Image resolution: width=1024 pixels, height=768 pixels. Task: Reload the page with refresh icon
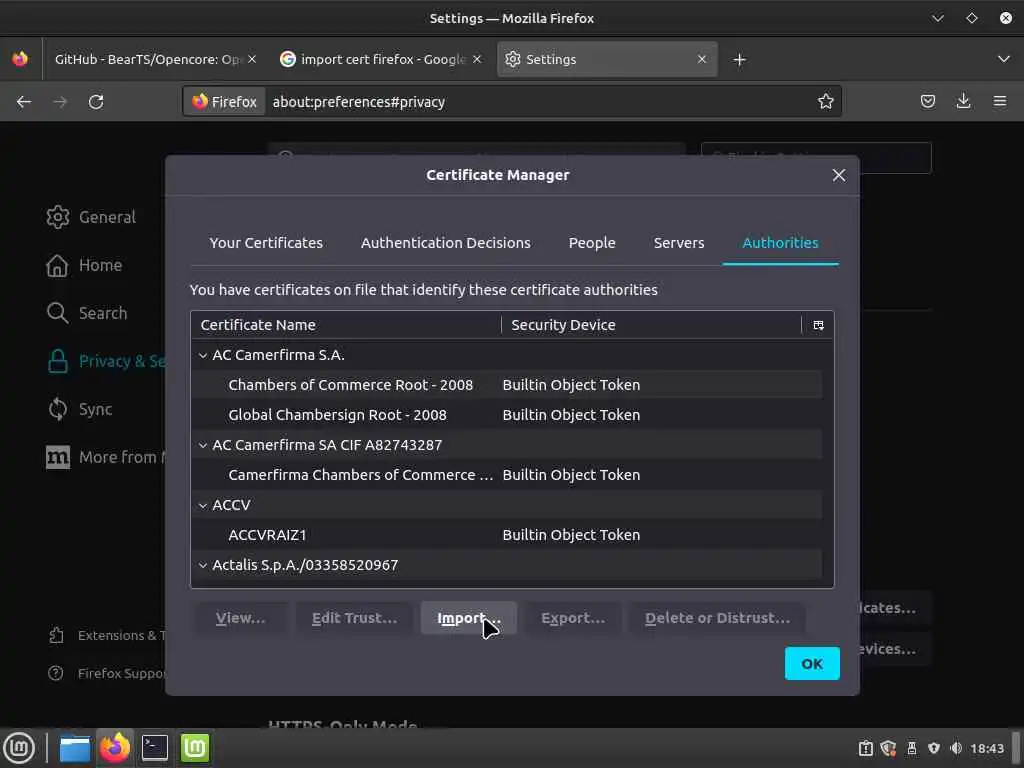click(96, 102)
